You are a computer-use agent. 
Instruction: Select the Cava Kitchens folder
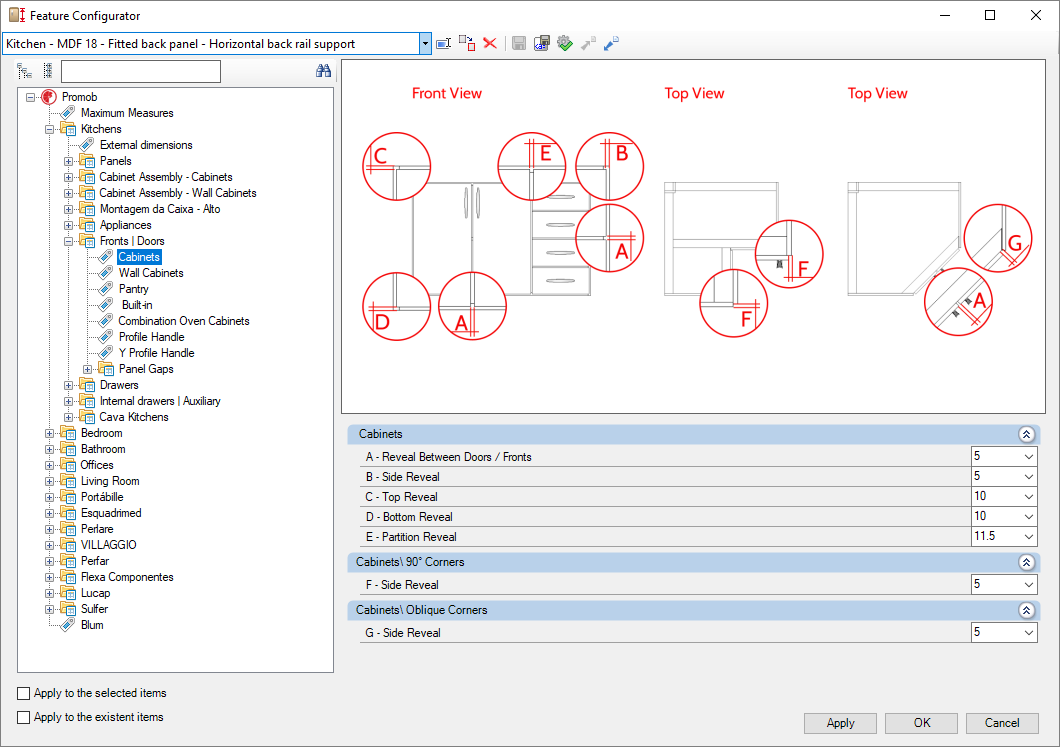(x=134, y=417)
